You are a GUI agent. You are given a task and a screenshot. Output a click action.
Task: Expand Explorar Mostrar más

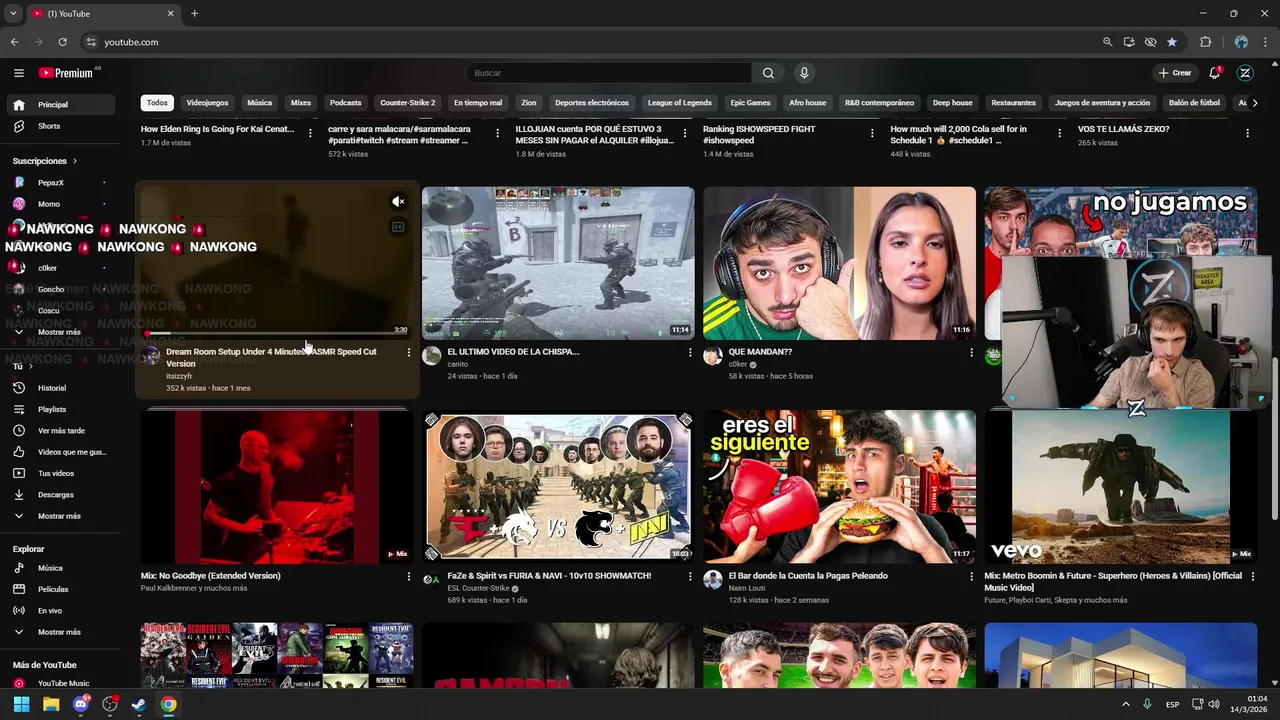[60, 632]
